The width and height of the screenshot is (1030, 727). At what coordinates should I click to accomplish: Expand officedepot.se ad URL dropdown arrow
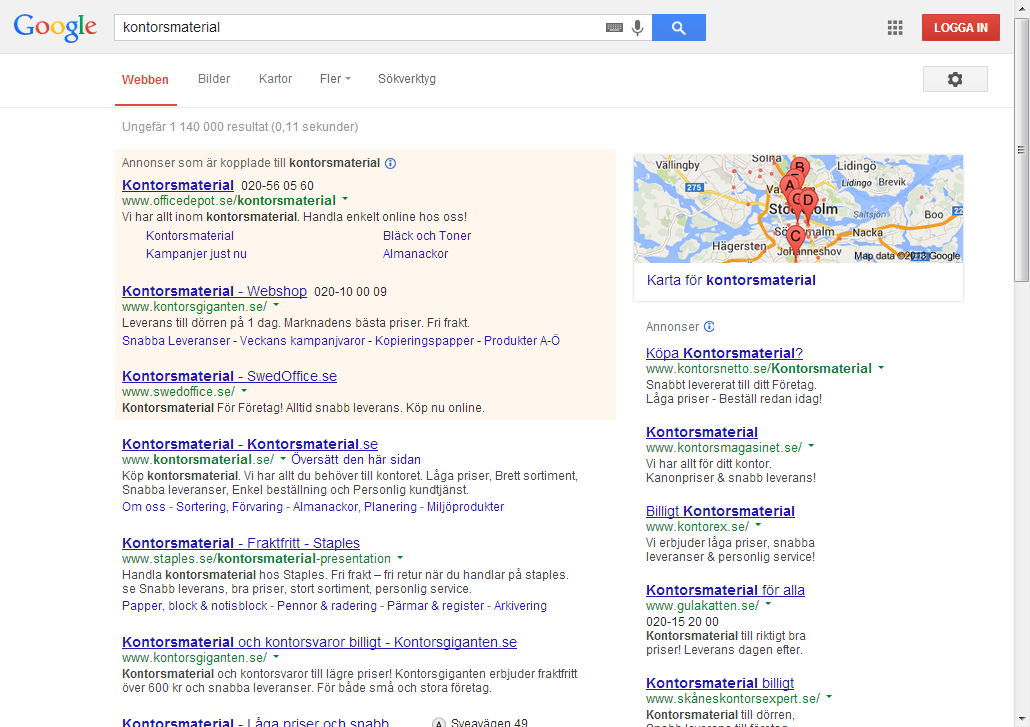345,199
